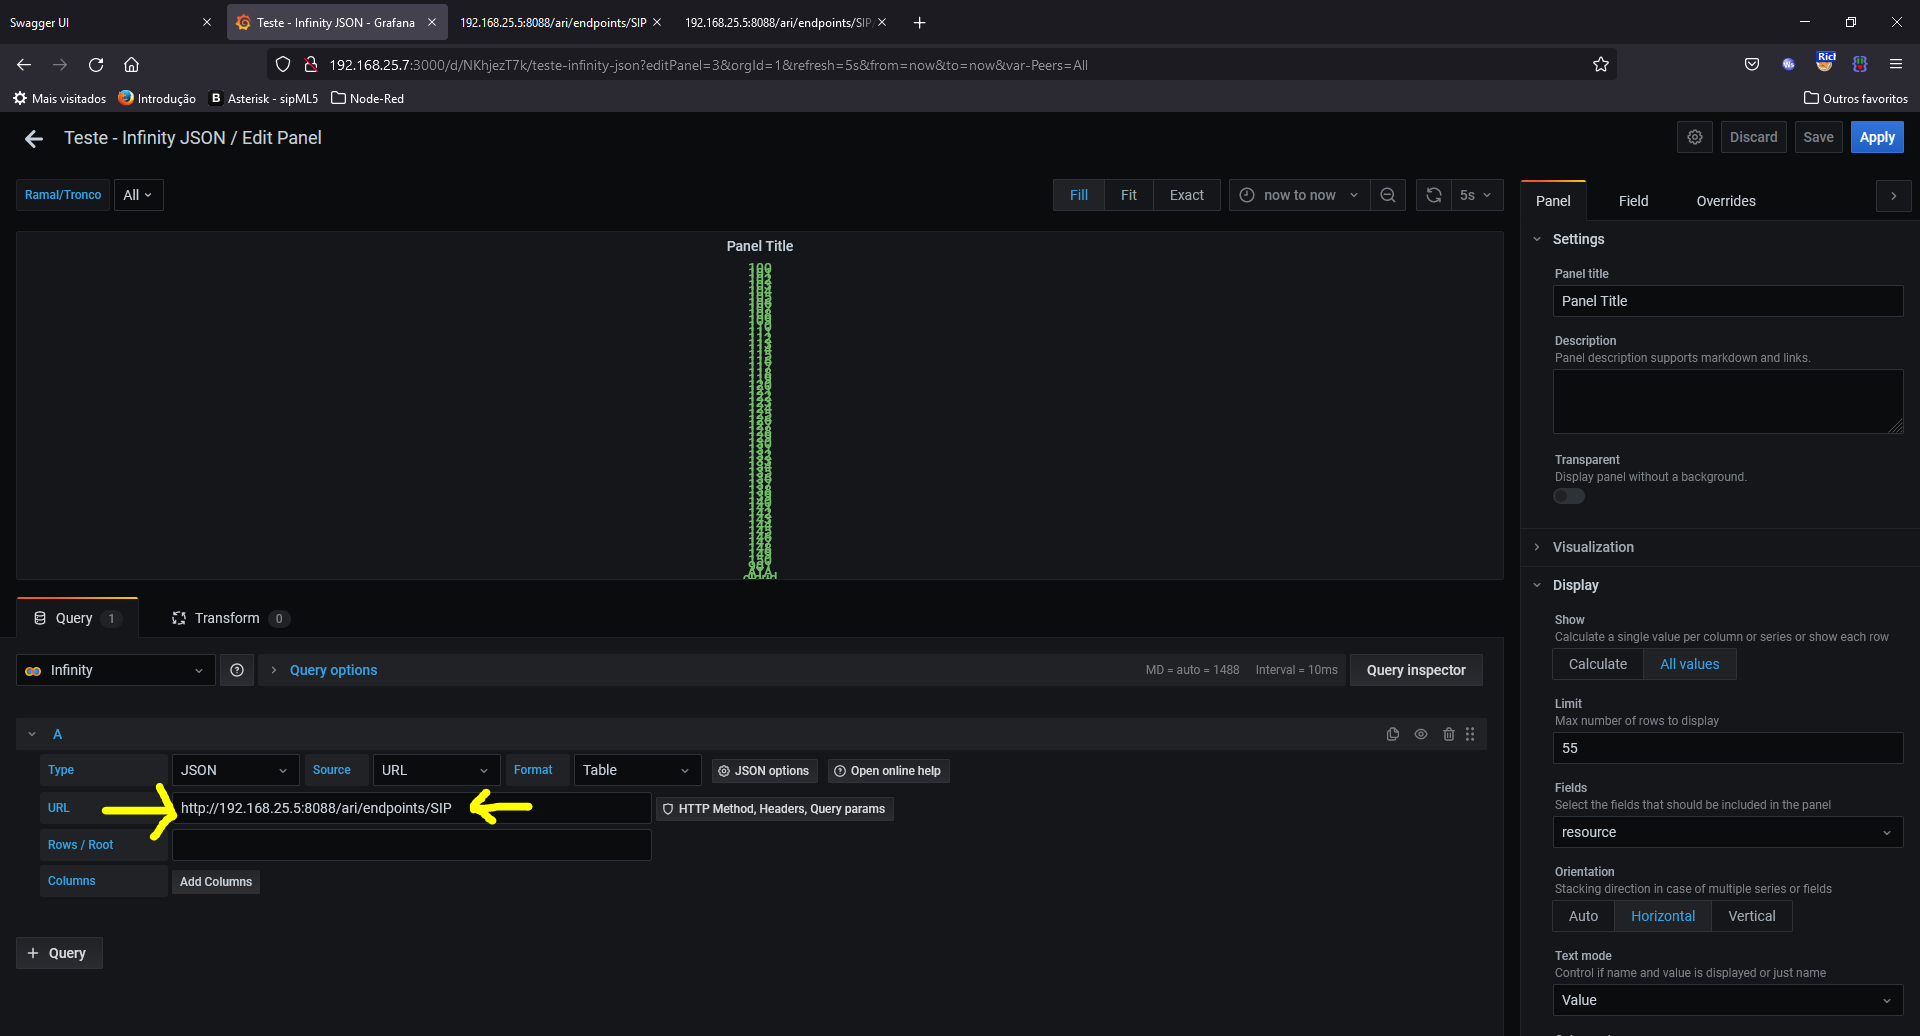Viewport: 1920px width, 1036px height.
Task: Switch to the Transform tab
Action: 226,617
